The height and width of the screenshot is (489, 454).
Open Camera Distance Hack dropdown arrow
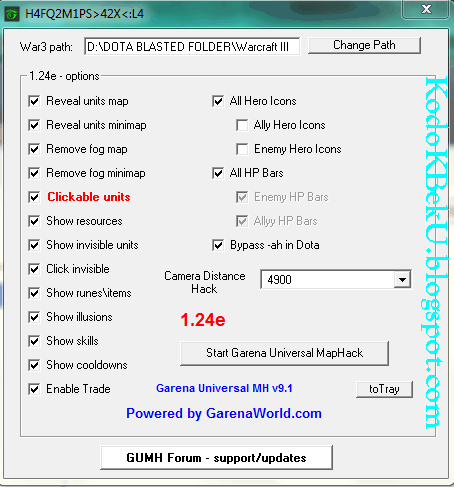click(x=402, y=280)
